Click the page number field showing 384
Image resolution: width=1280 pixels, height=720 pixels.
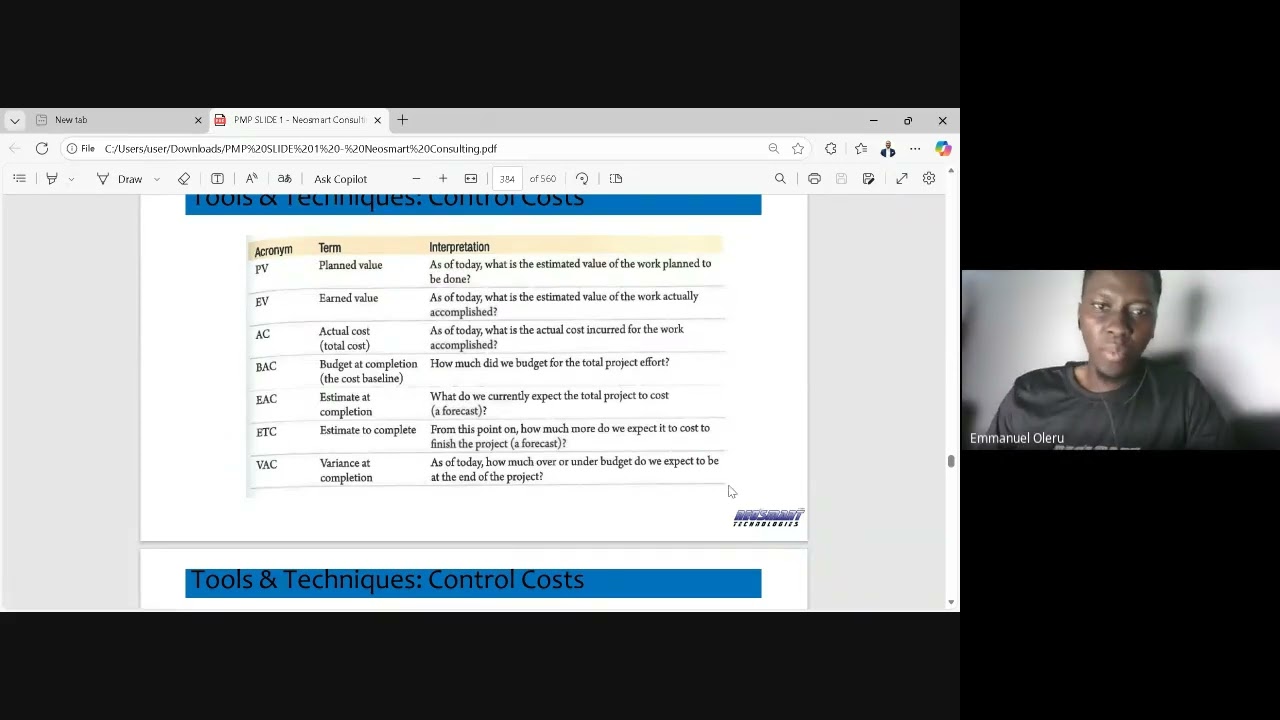(507, 179)
